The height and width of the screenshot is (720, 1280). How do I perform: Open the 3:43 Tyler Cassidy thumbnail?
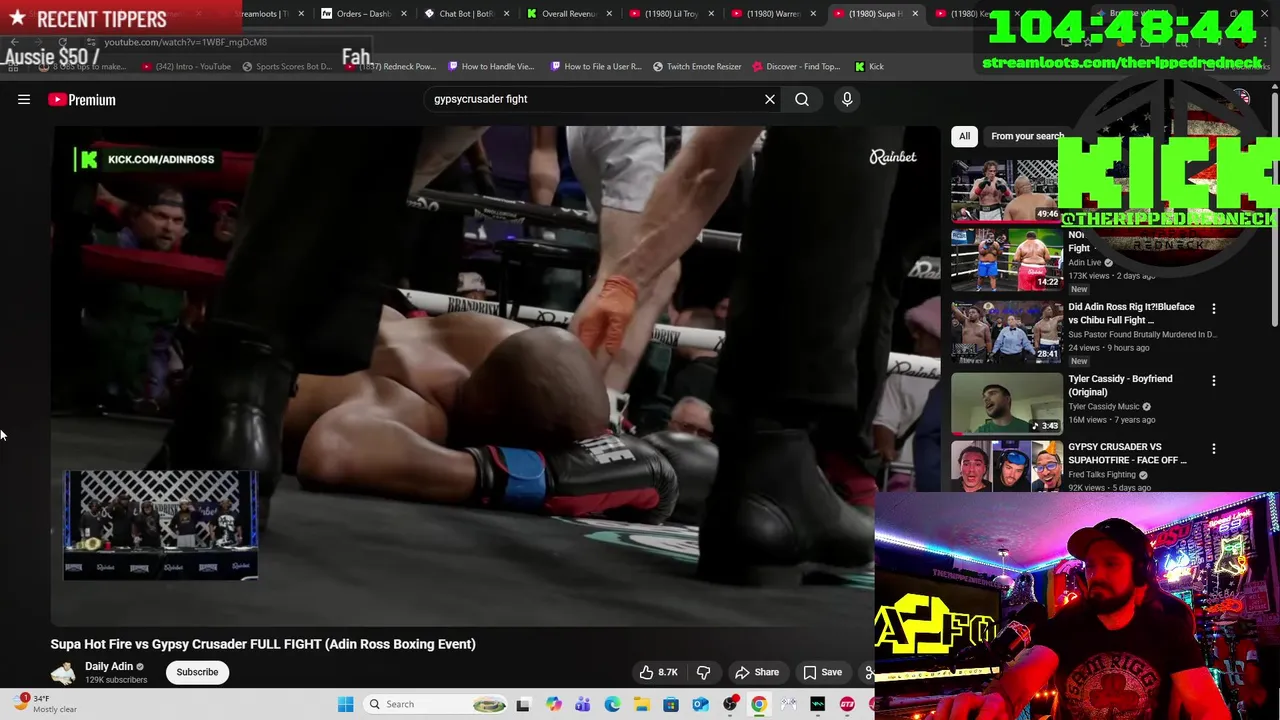(1007, 403)
